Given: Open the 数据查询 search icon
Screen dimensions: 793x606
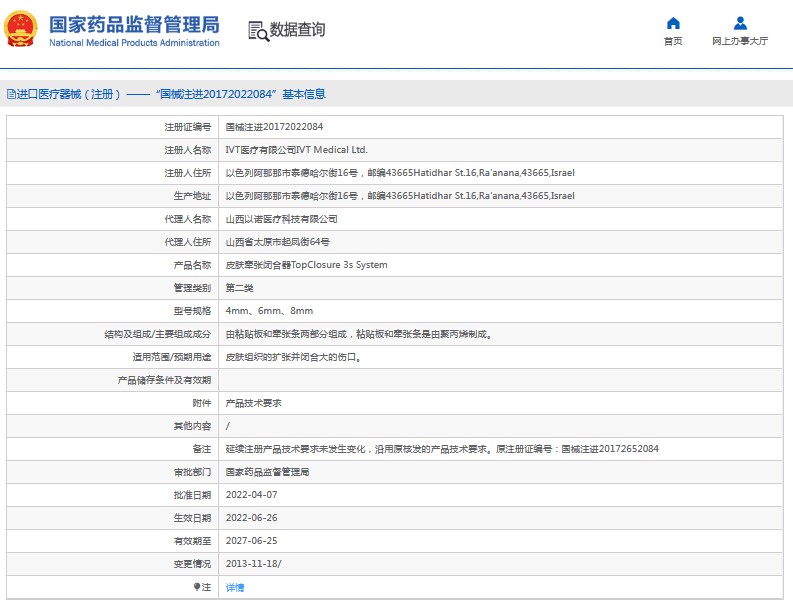Looking at the screenshot, I should (x=258, y=31).
